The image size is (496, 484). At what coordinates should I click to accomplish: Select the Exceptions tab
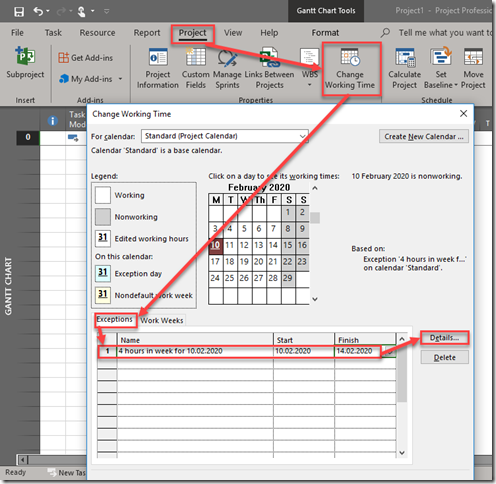(x=115, y=320)
